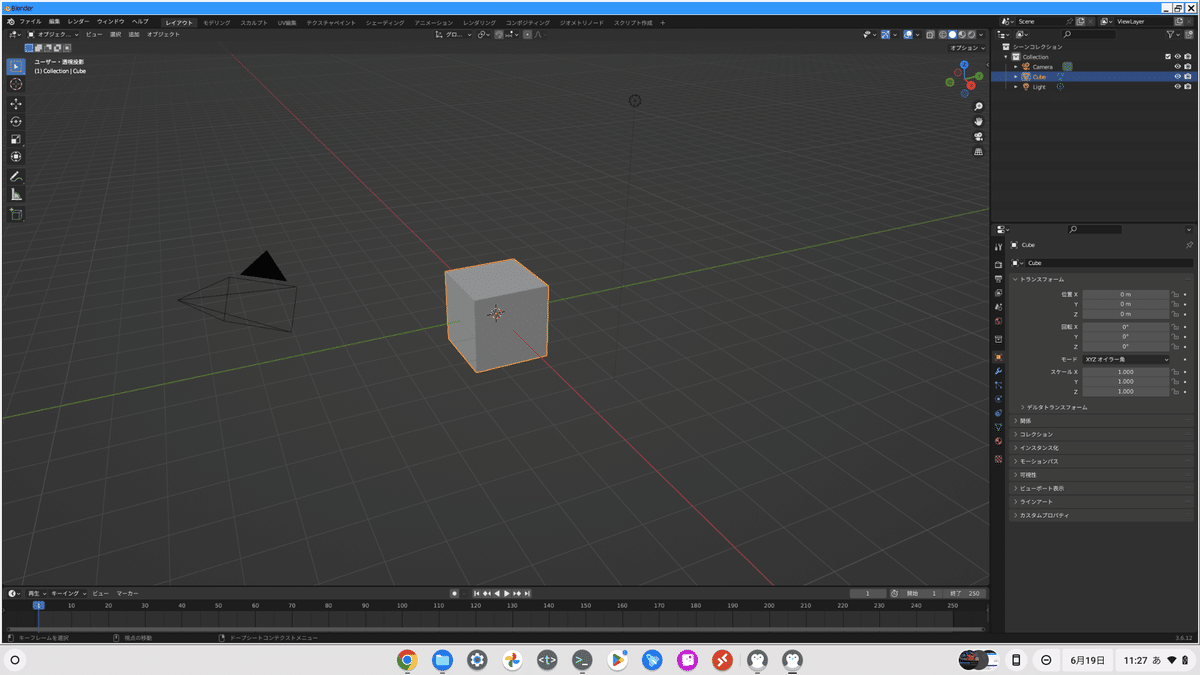This screenshot has height=675, width=1200.
Task: Uncheck the Collection exclude checkbox
Action: (1168, 57)
